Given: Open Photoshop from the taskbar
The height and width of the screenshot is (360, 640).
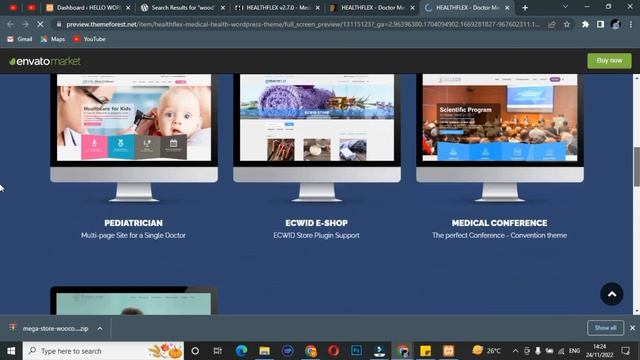Looking at the screenshot, I should (356, 351).
